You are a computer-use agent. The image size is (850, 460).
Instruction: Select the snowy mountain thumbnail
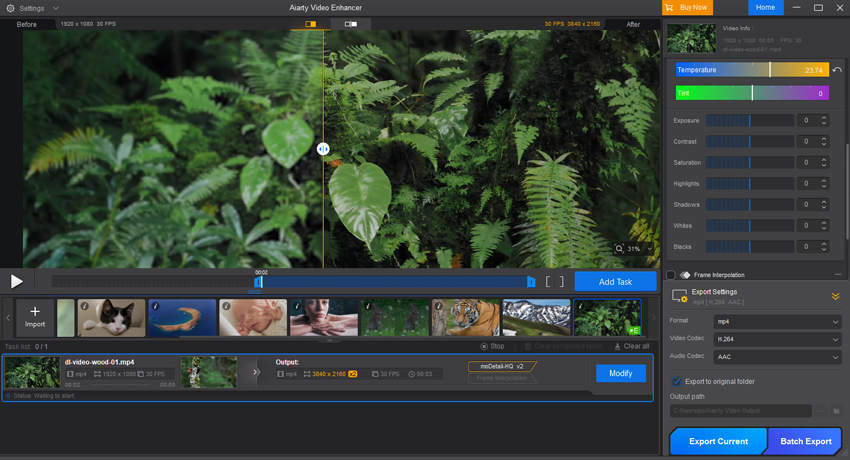[537, 318]
